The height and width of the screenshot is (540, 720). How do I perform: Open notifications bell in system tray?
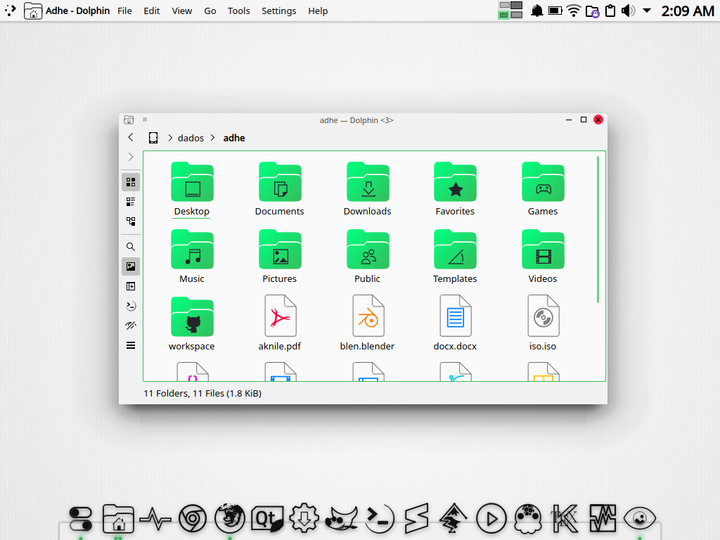click(537, 11)
